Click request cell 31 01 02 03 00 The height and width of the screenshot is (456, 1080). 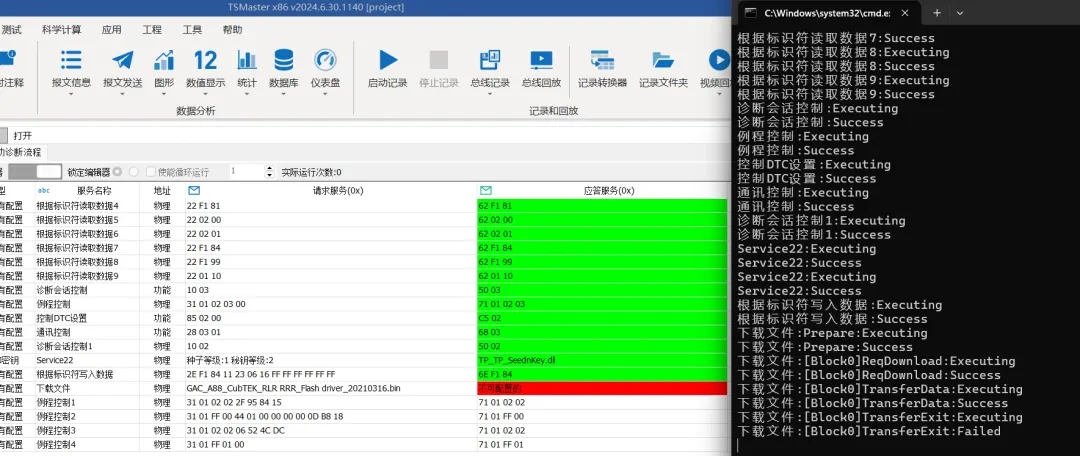(x=216, y=304)
